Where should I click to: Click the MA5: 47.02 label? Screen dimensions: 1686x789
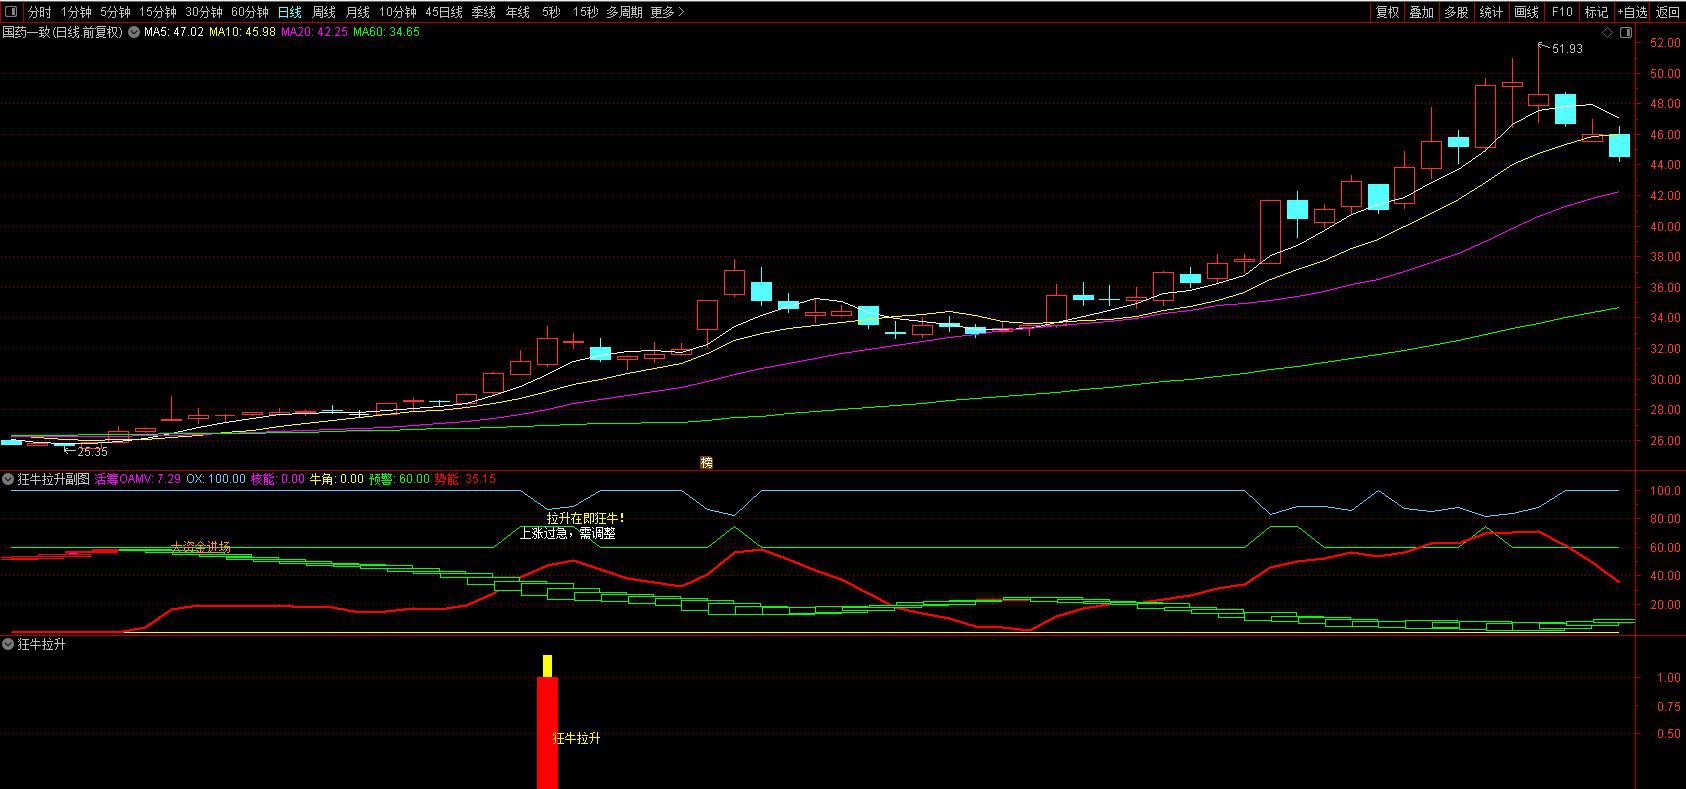174,32
